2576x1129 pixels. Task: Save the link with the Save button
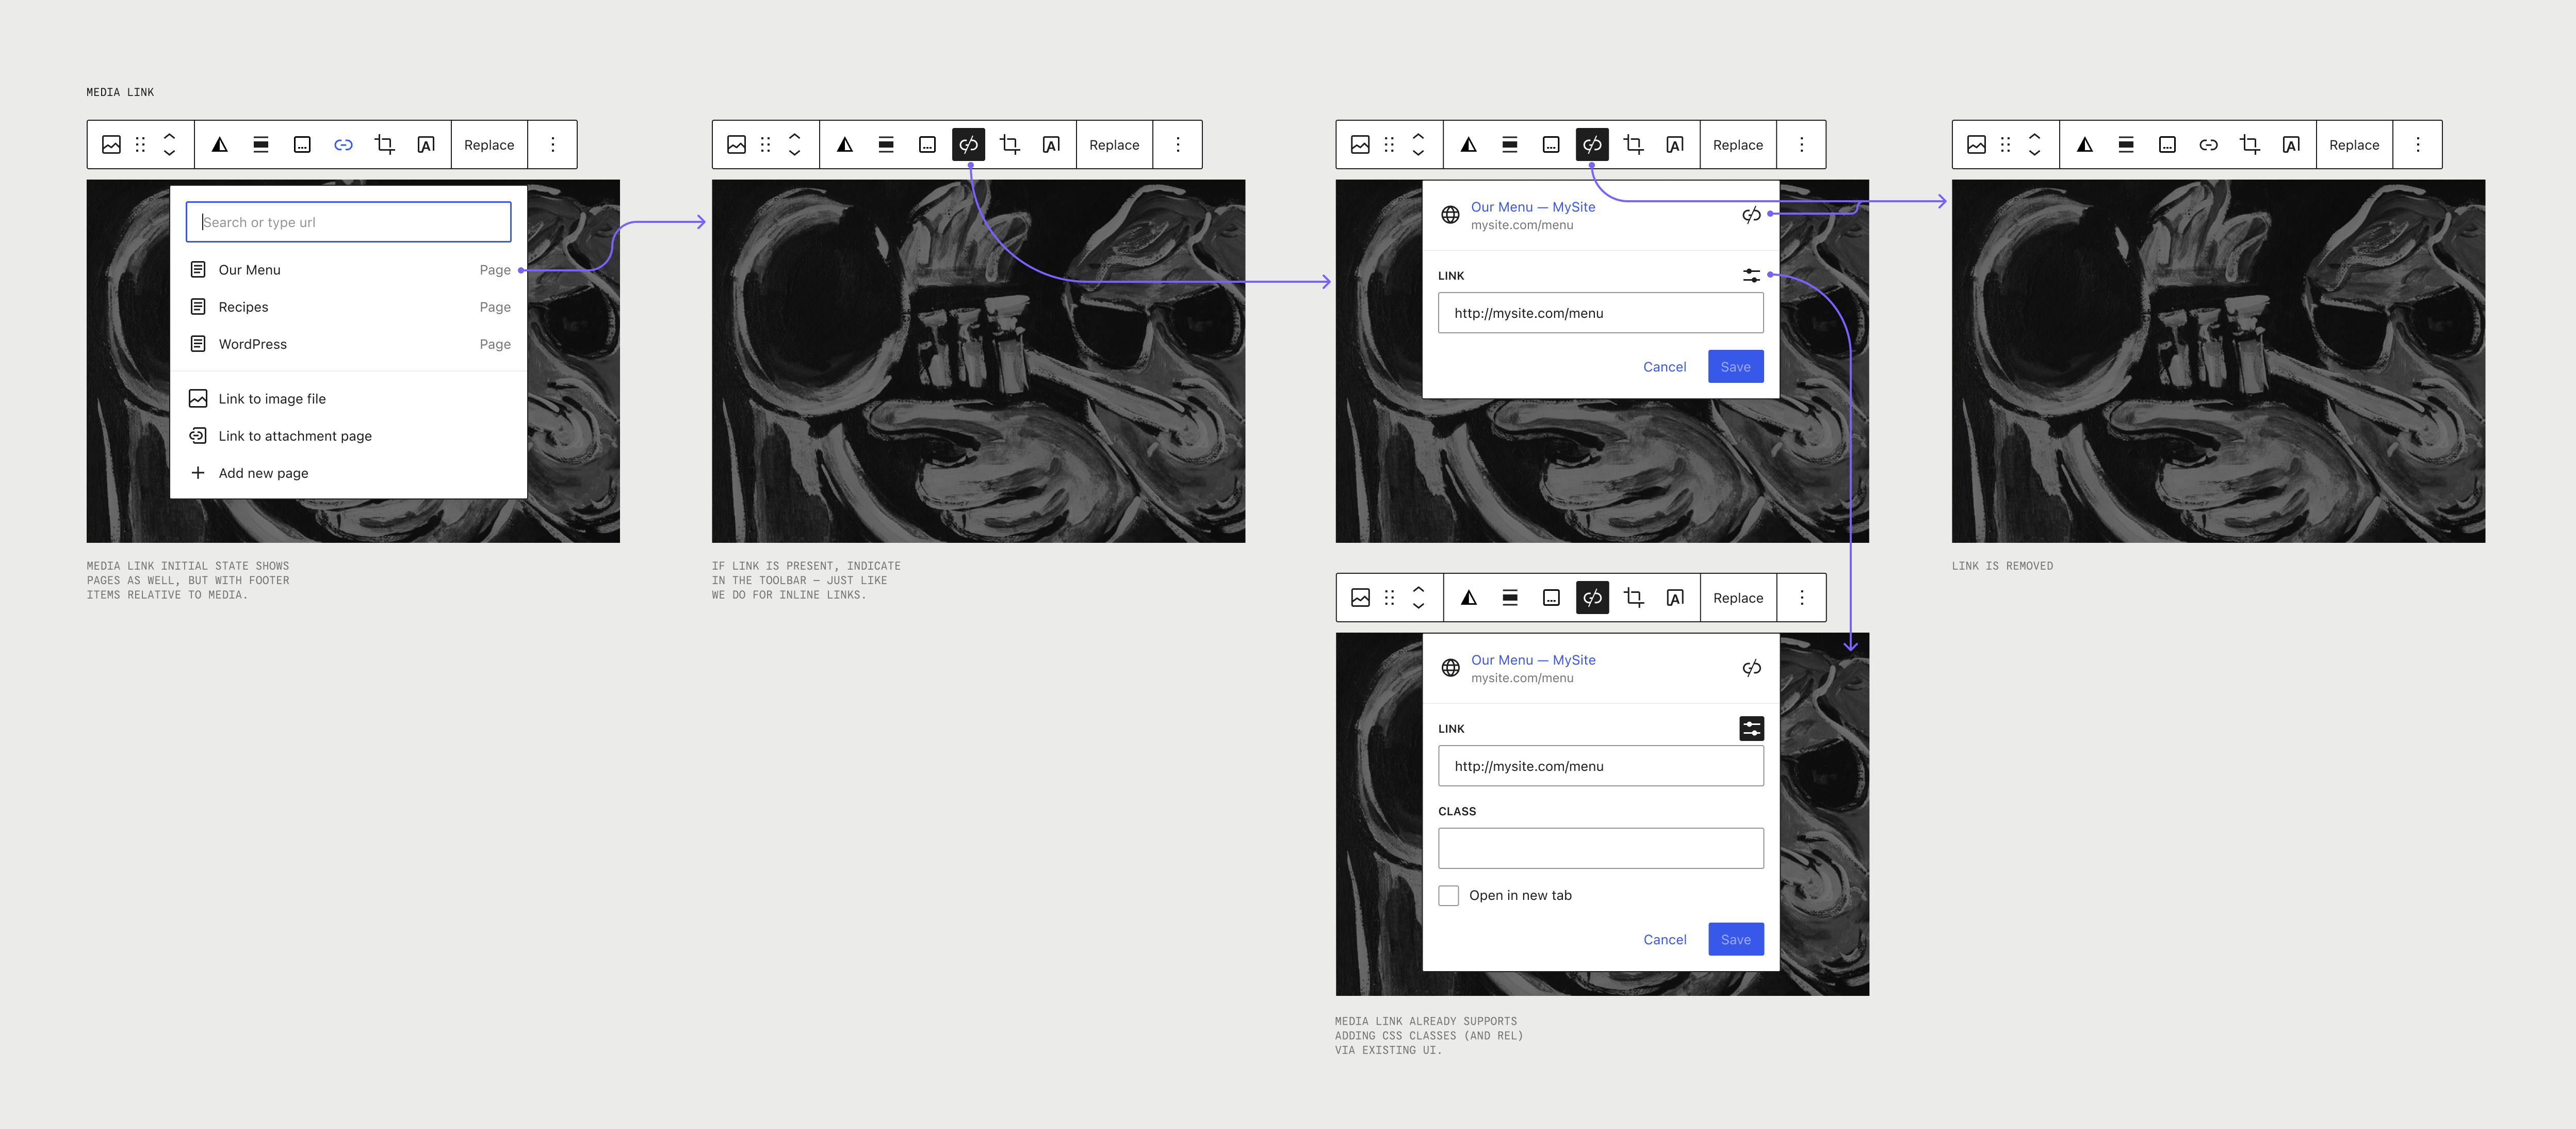click(x=1735, y=366)
